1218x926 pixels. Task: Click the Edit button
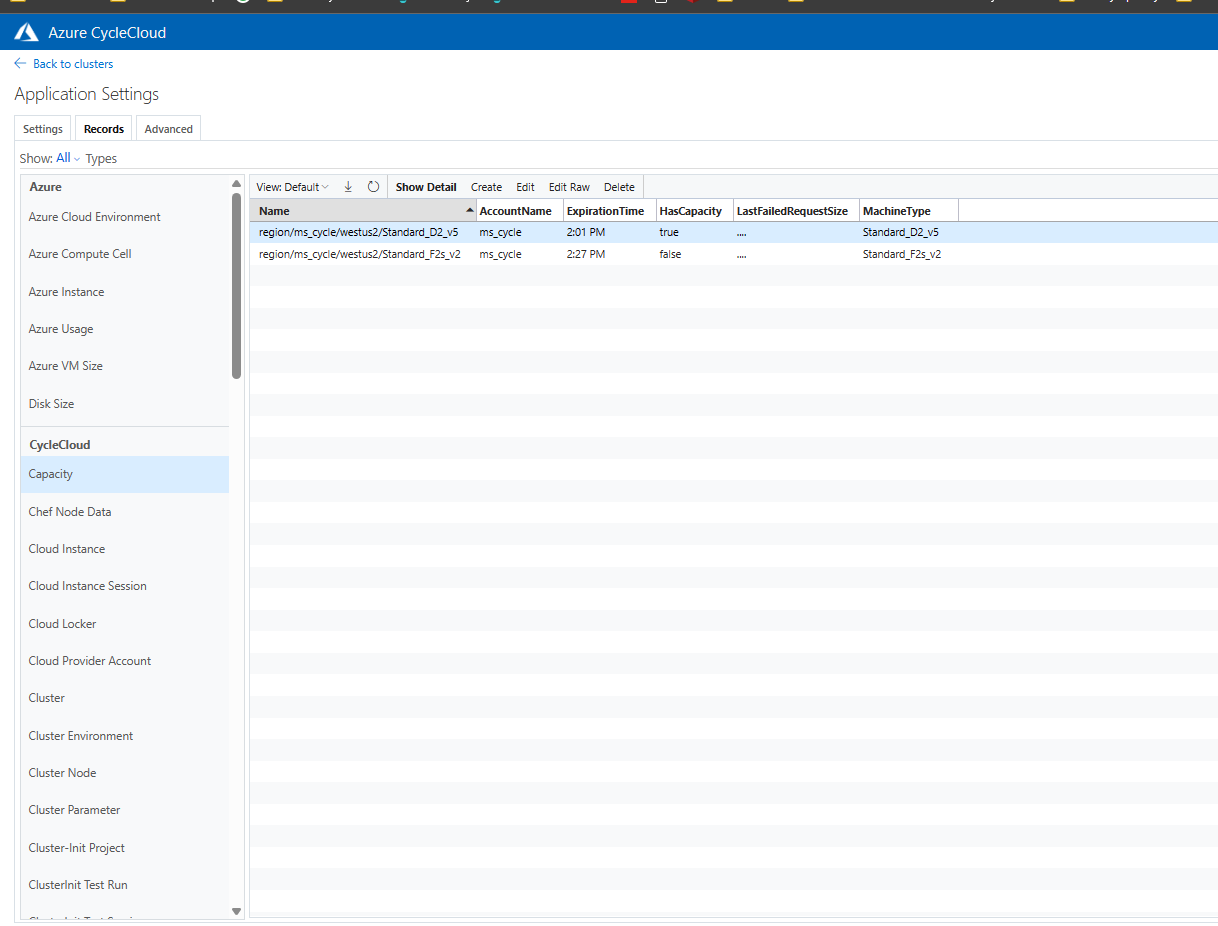tap(525, 187)
